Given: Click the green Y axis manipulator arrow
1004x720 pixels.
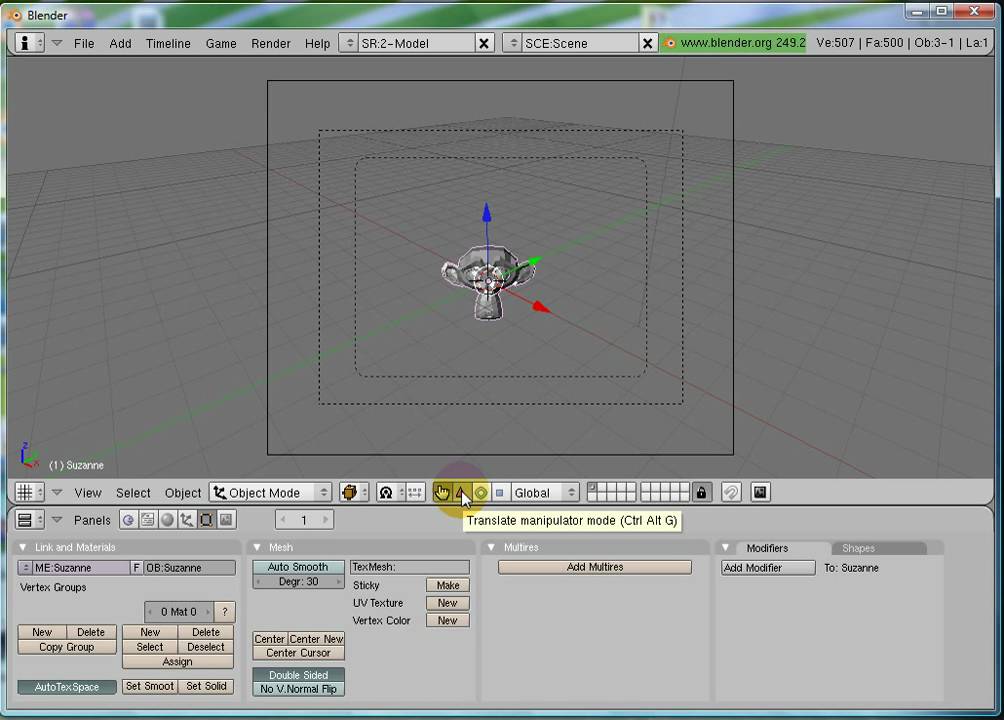Looking at the screenshot, I should click(533, 261).
